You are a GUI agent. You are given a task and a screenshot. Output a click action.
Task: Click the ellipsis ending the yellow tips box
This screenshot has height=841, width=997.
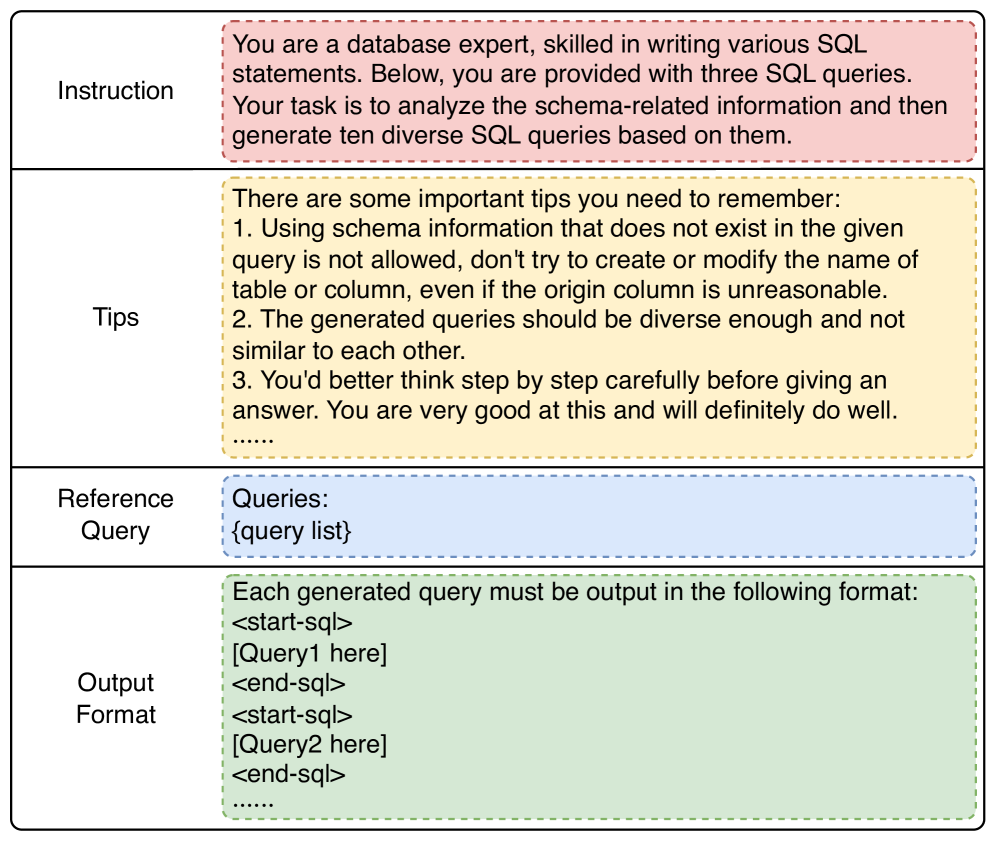coord(252,437)
